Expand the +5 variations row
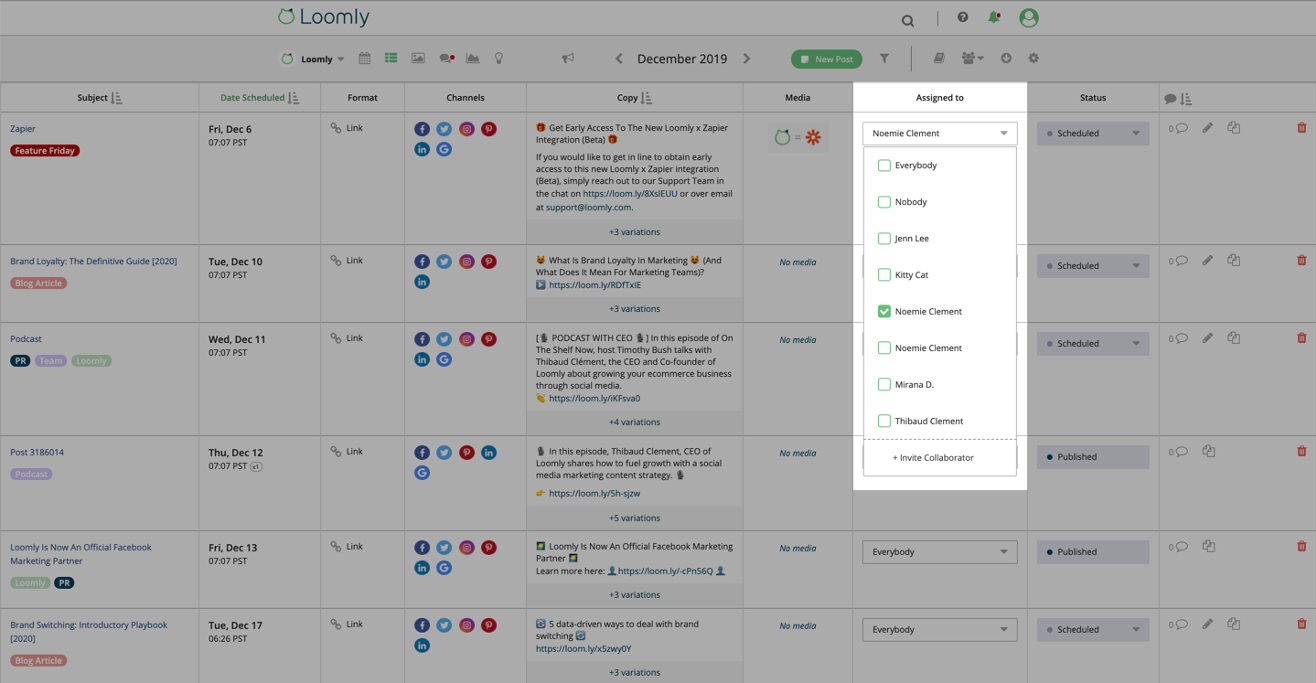This screenshot has height=683, width=1316. [635, 518]
